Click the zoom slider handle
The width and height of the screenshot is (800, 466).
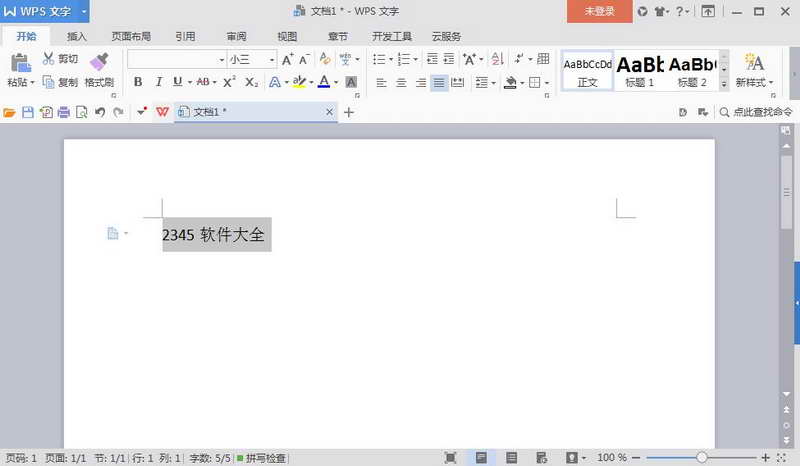tap(702, 458)
